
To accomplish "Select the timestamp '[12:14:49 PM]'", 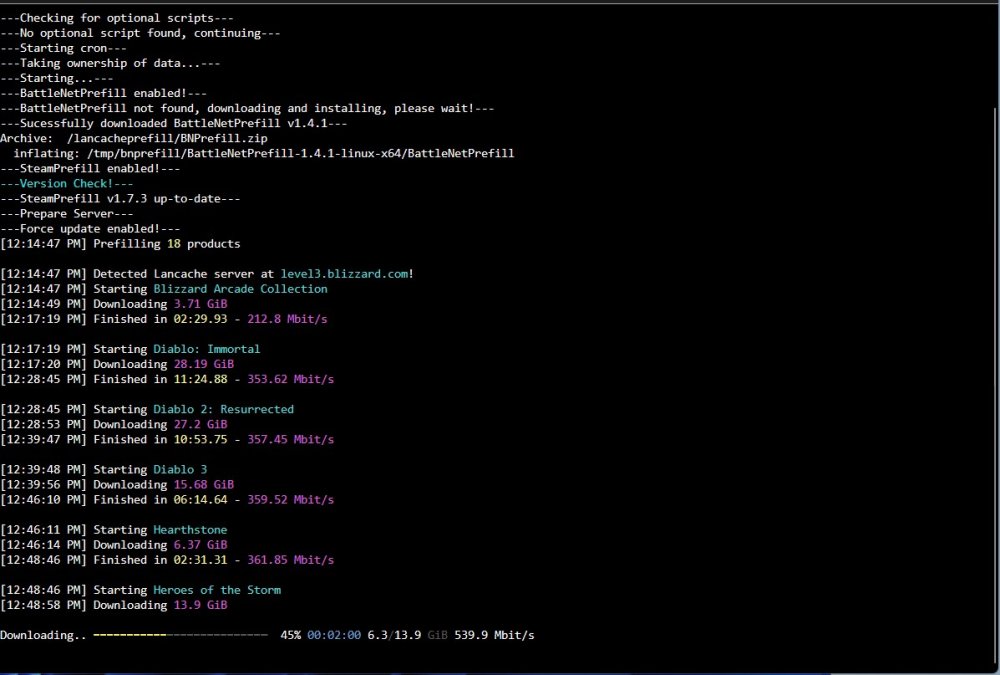I will 43,304.
